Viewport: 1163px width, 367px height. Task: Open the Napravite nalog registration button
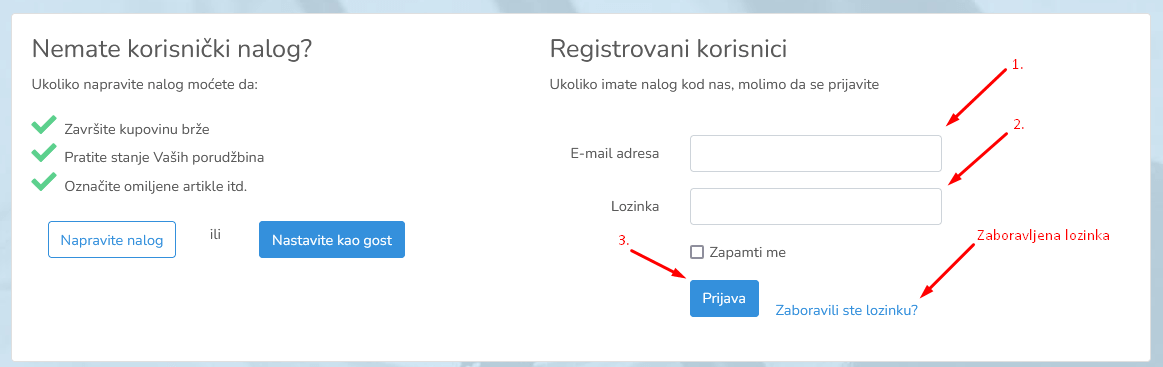coord(112,239)
